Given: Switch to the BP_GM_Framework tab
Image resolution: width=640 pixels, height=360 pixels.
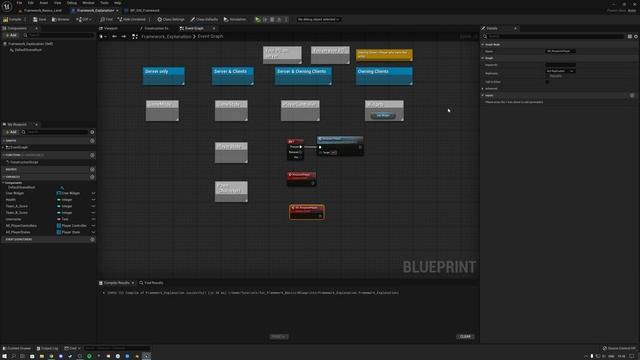Looking at the screenshot, I should point(144,11).
